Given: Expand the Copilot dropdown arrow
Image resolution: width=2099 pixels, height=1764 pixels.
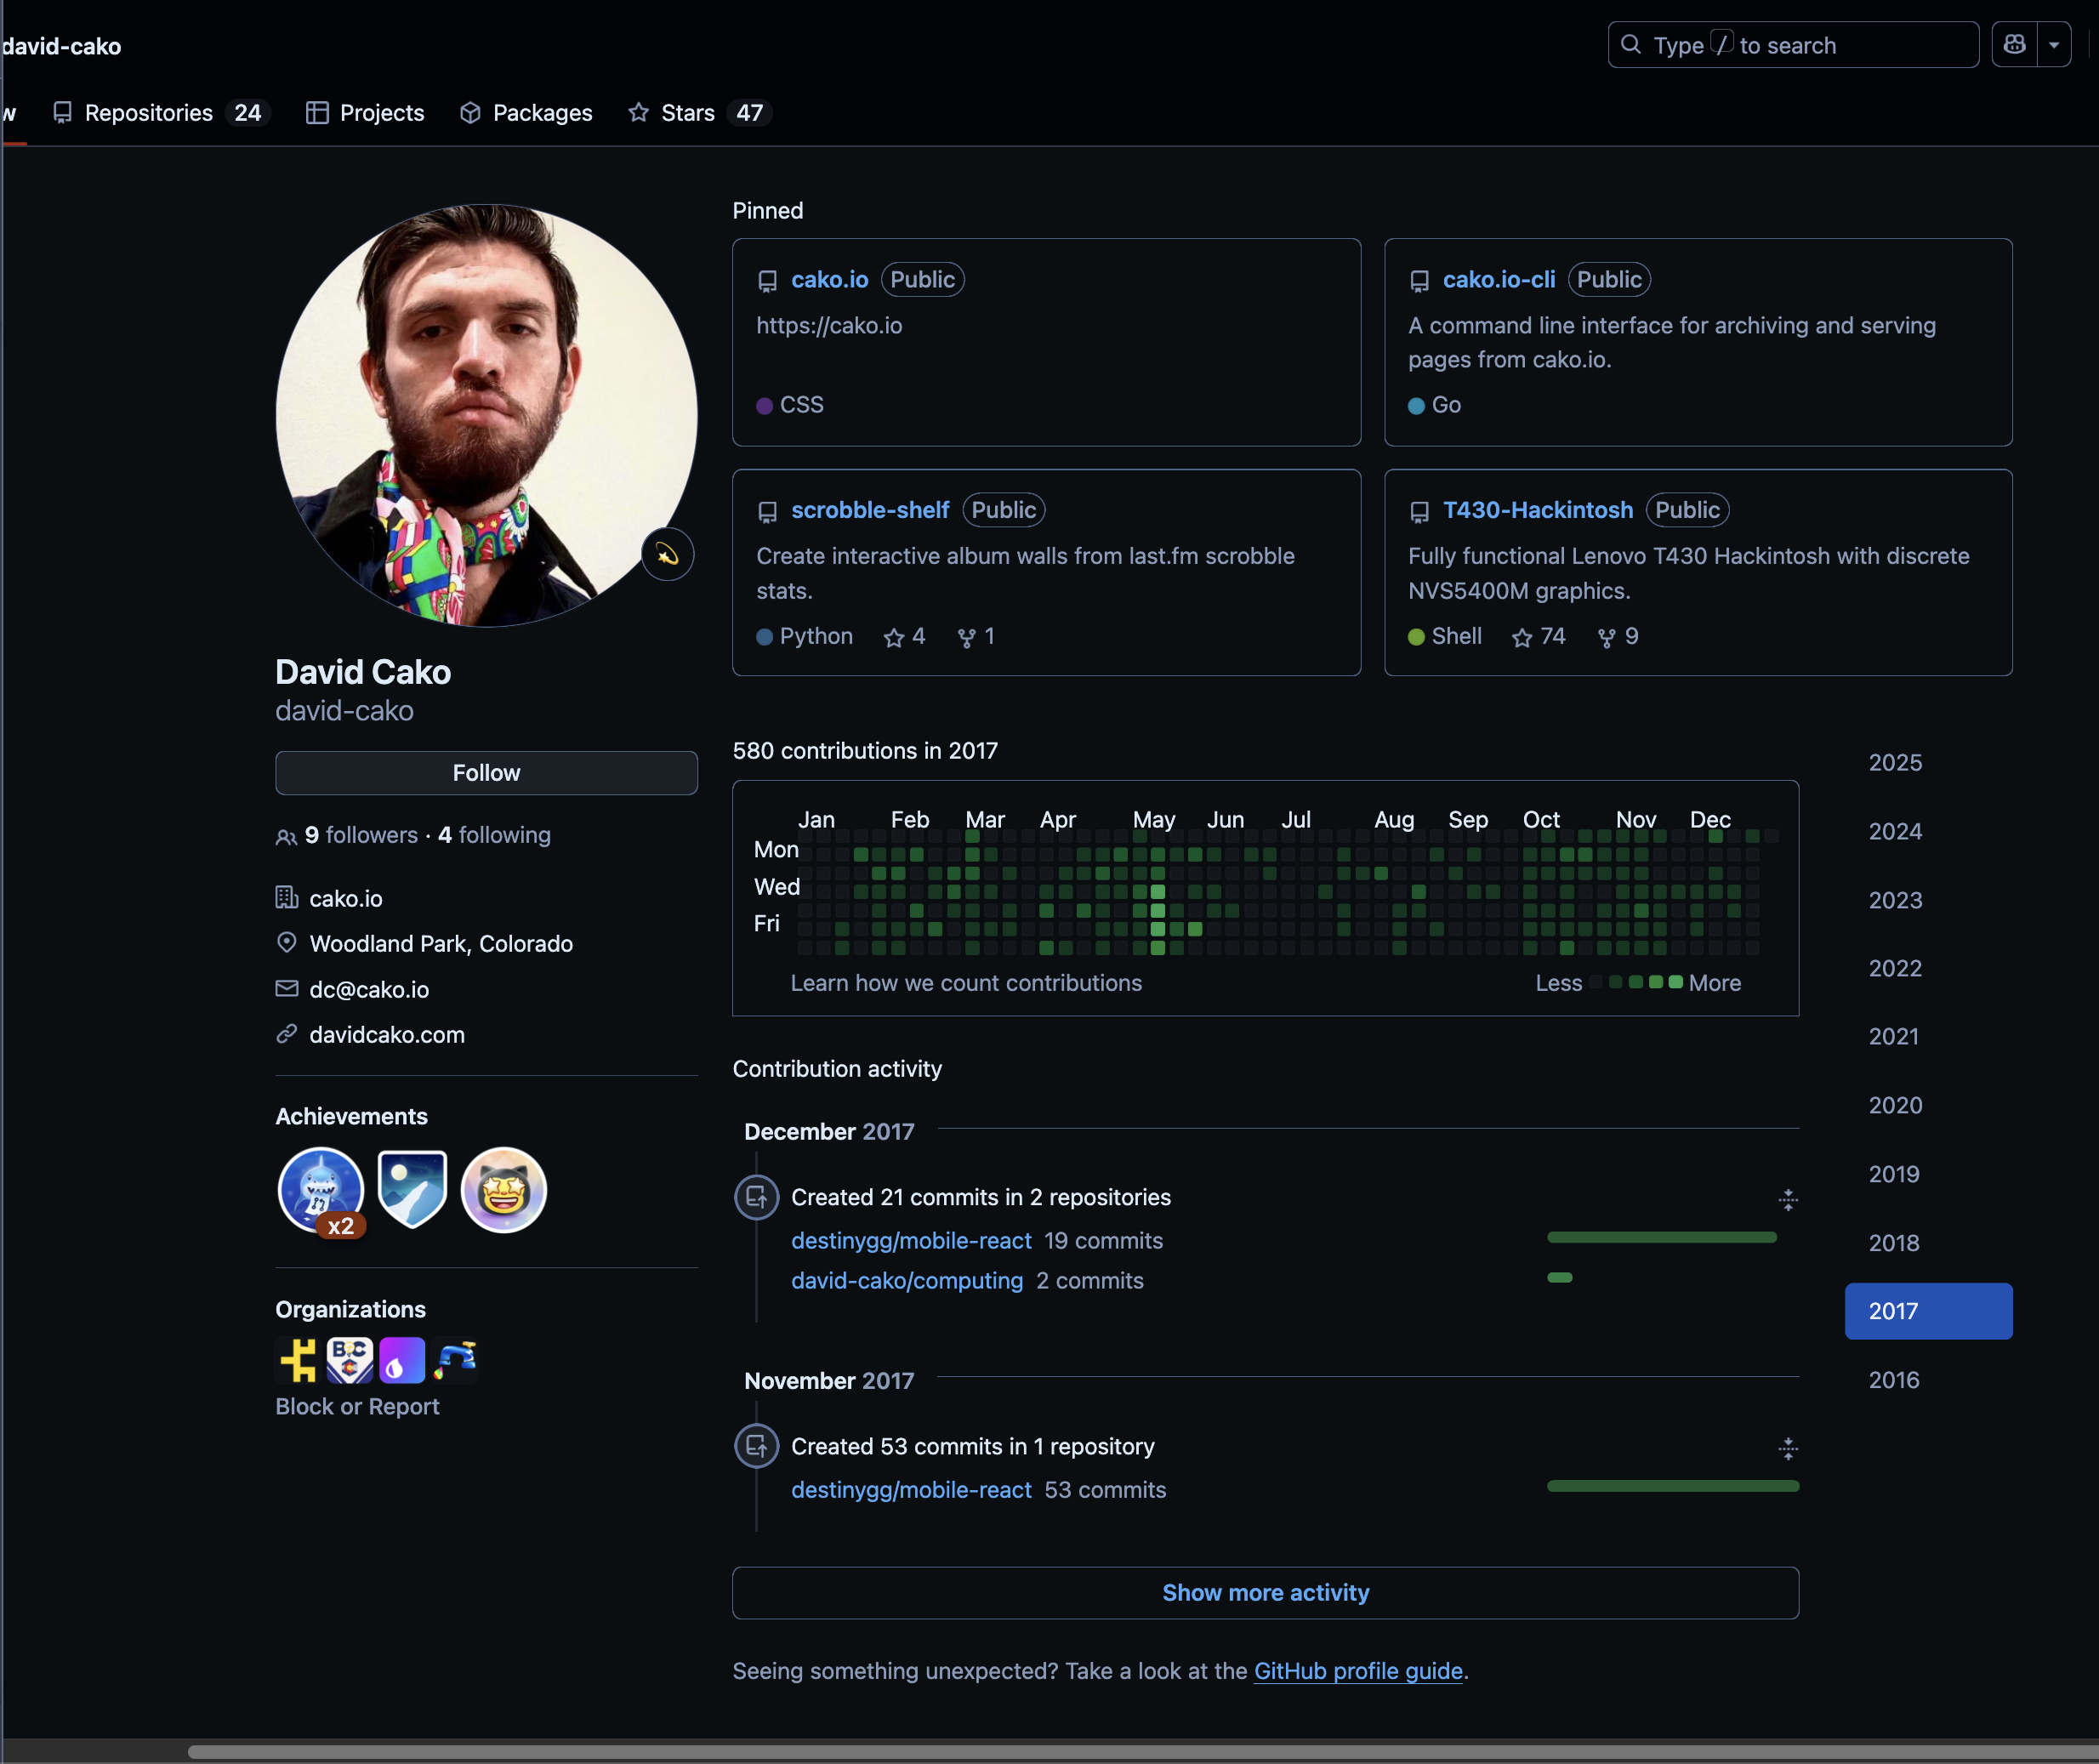Looking at the screenshot, I should pyautogui.click(x=2054, y=45).
